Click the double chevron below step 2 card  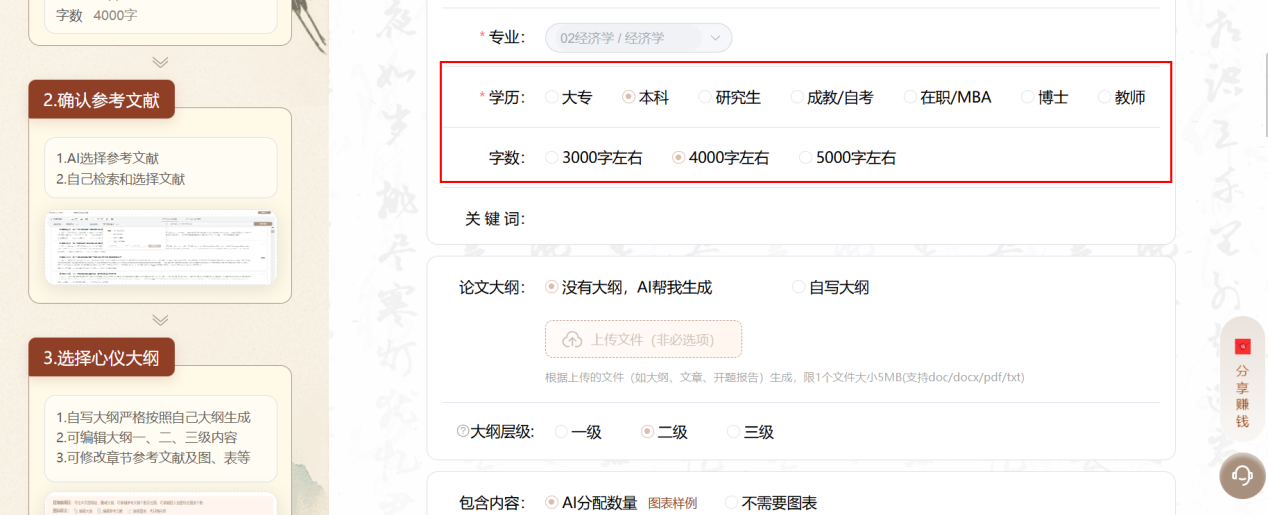point(160,319)
